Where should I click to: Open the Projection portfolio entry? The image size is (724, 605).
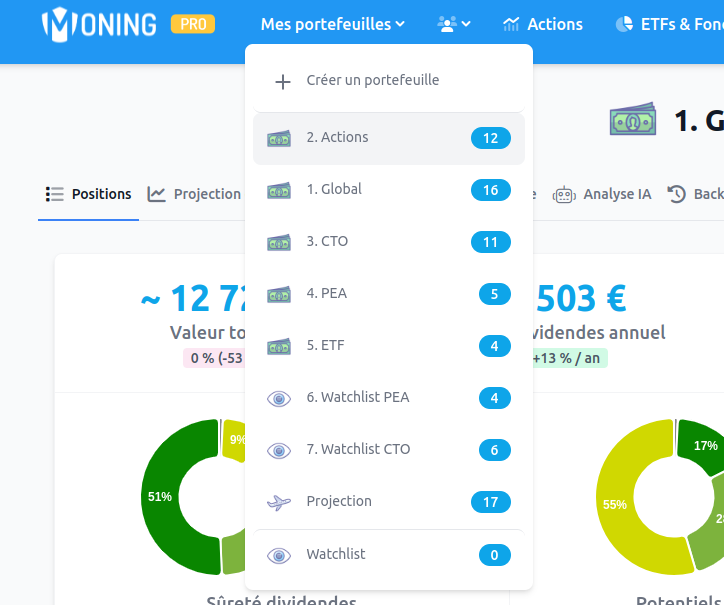click(x=389, y=502)
